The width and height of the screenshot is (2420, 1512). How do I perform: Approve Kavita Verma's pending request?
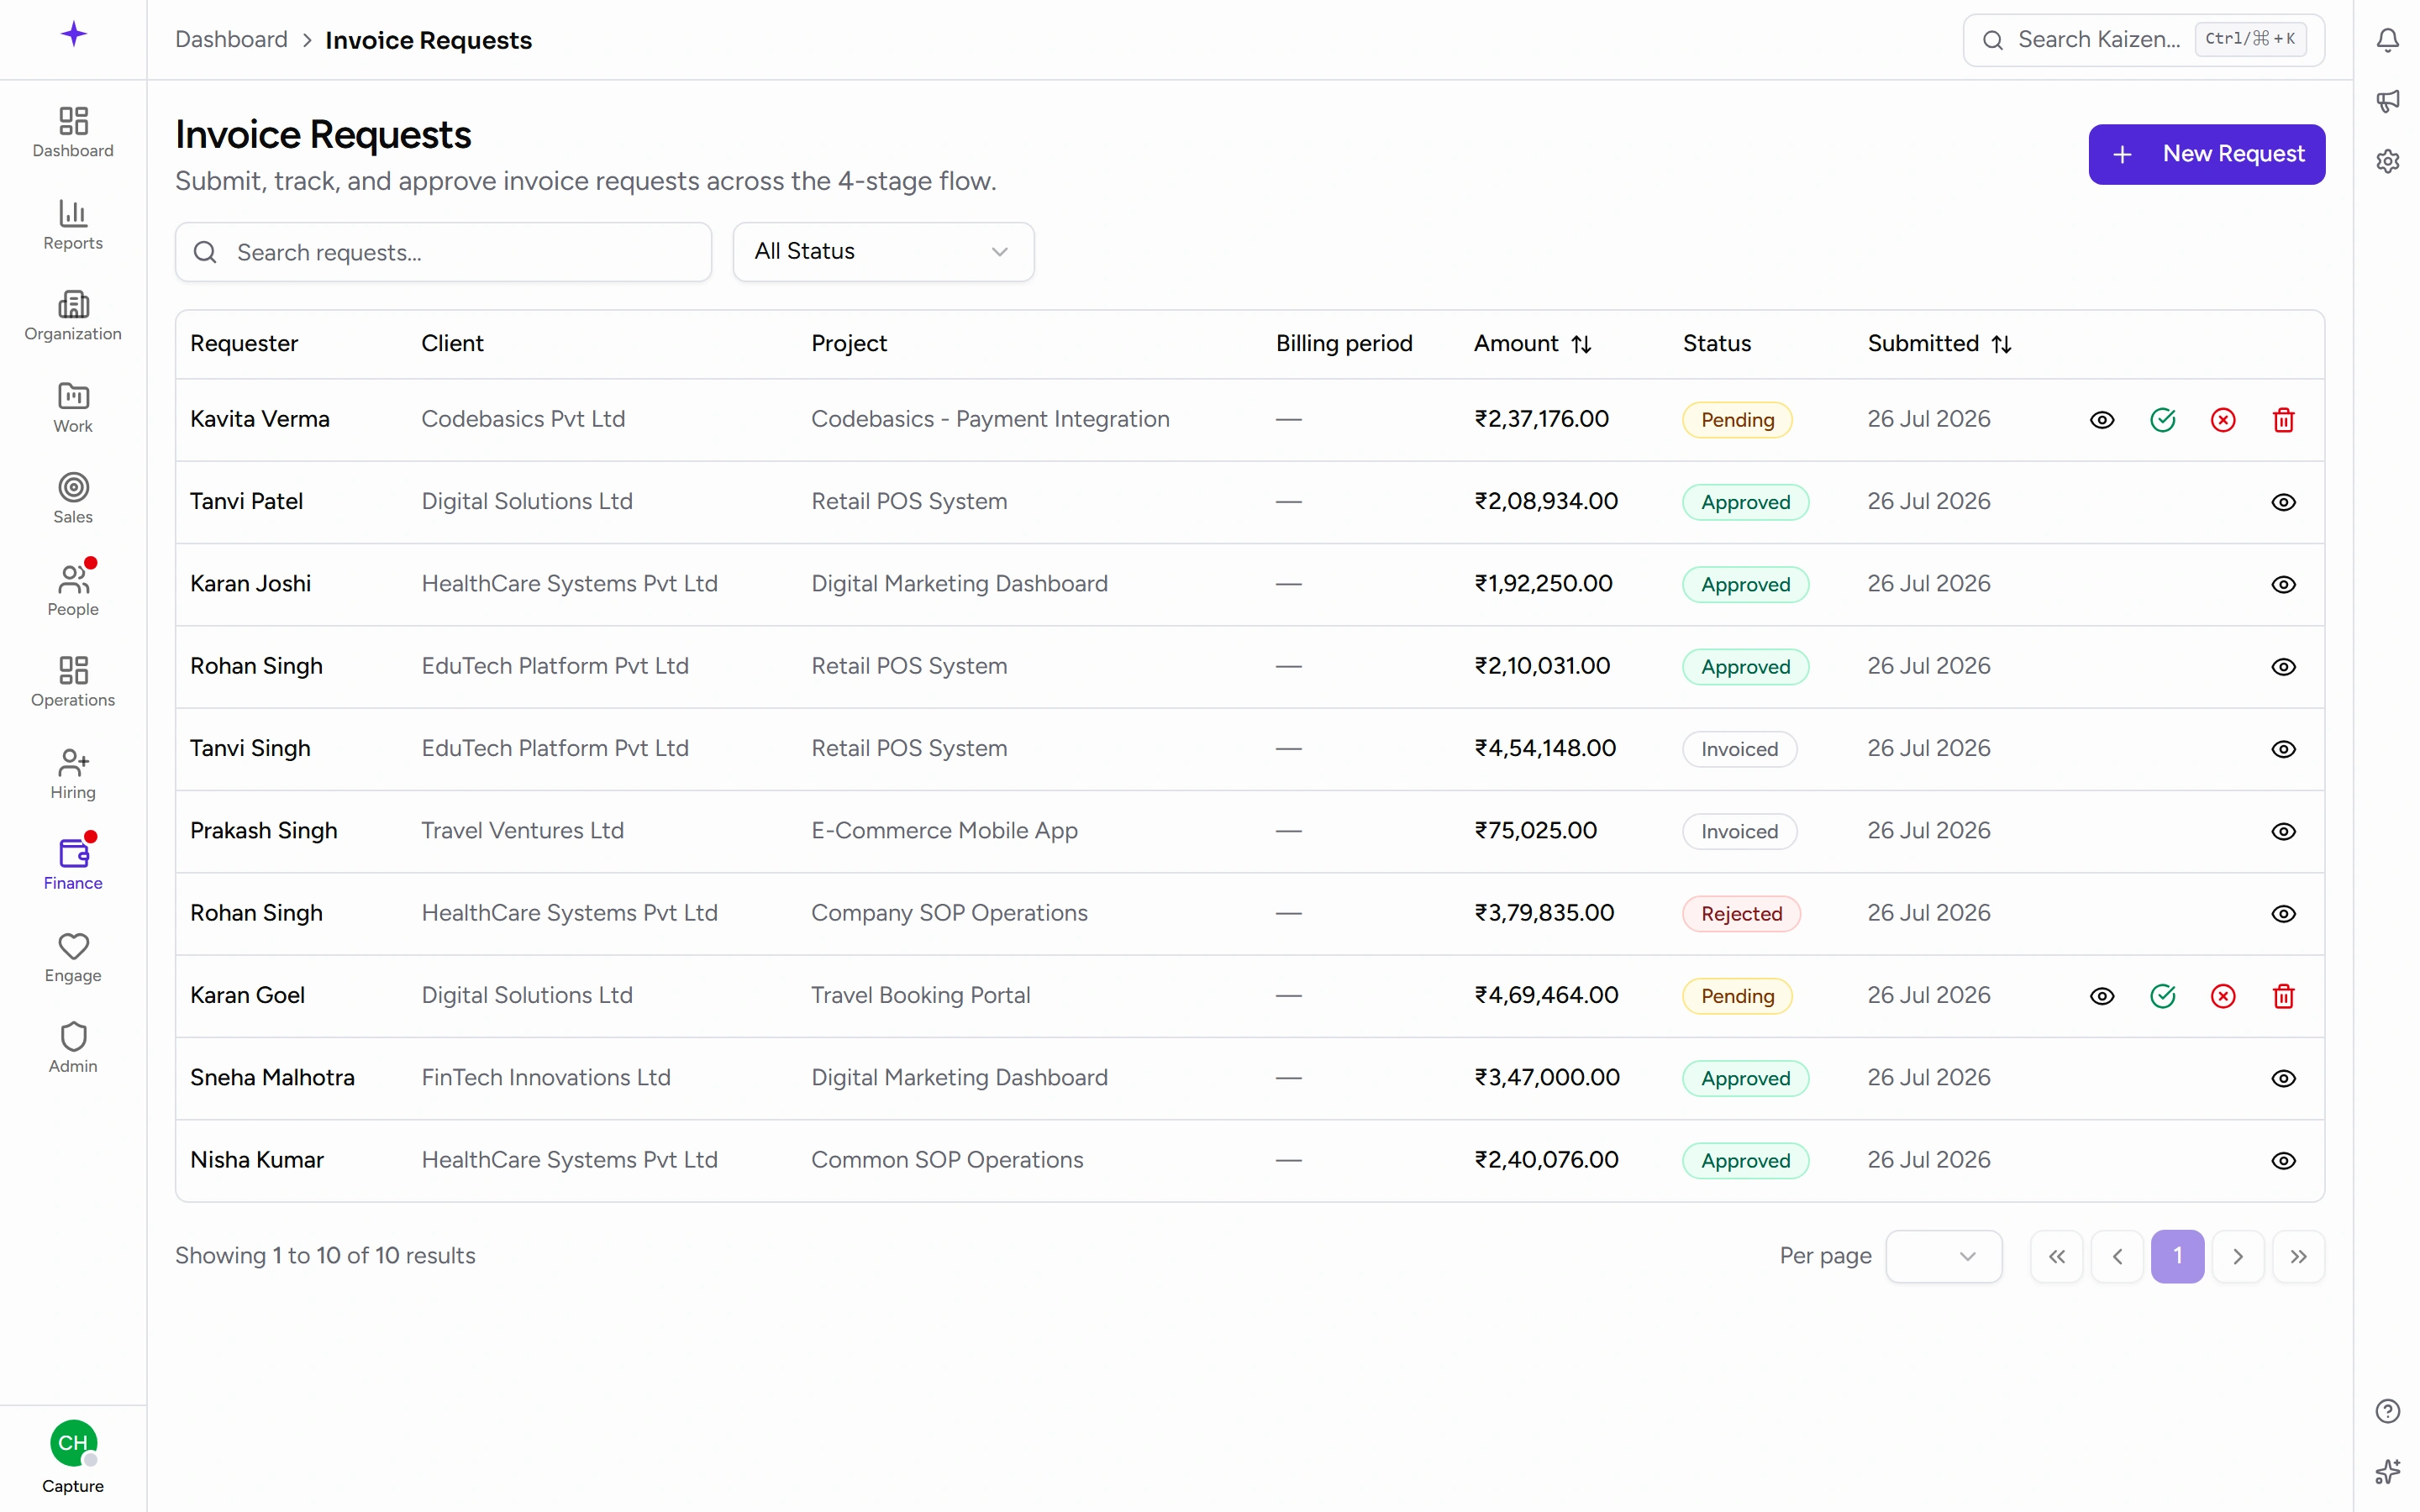coord(2162,420)
